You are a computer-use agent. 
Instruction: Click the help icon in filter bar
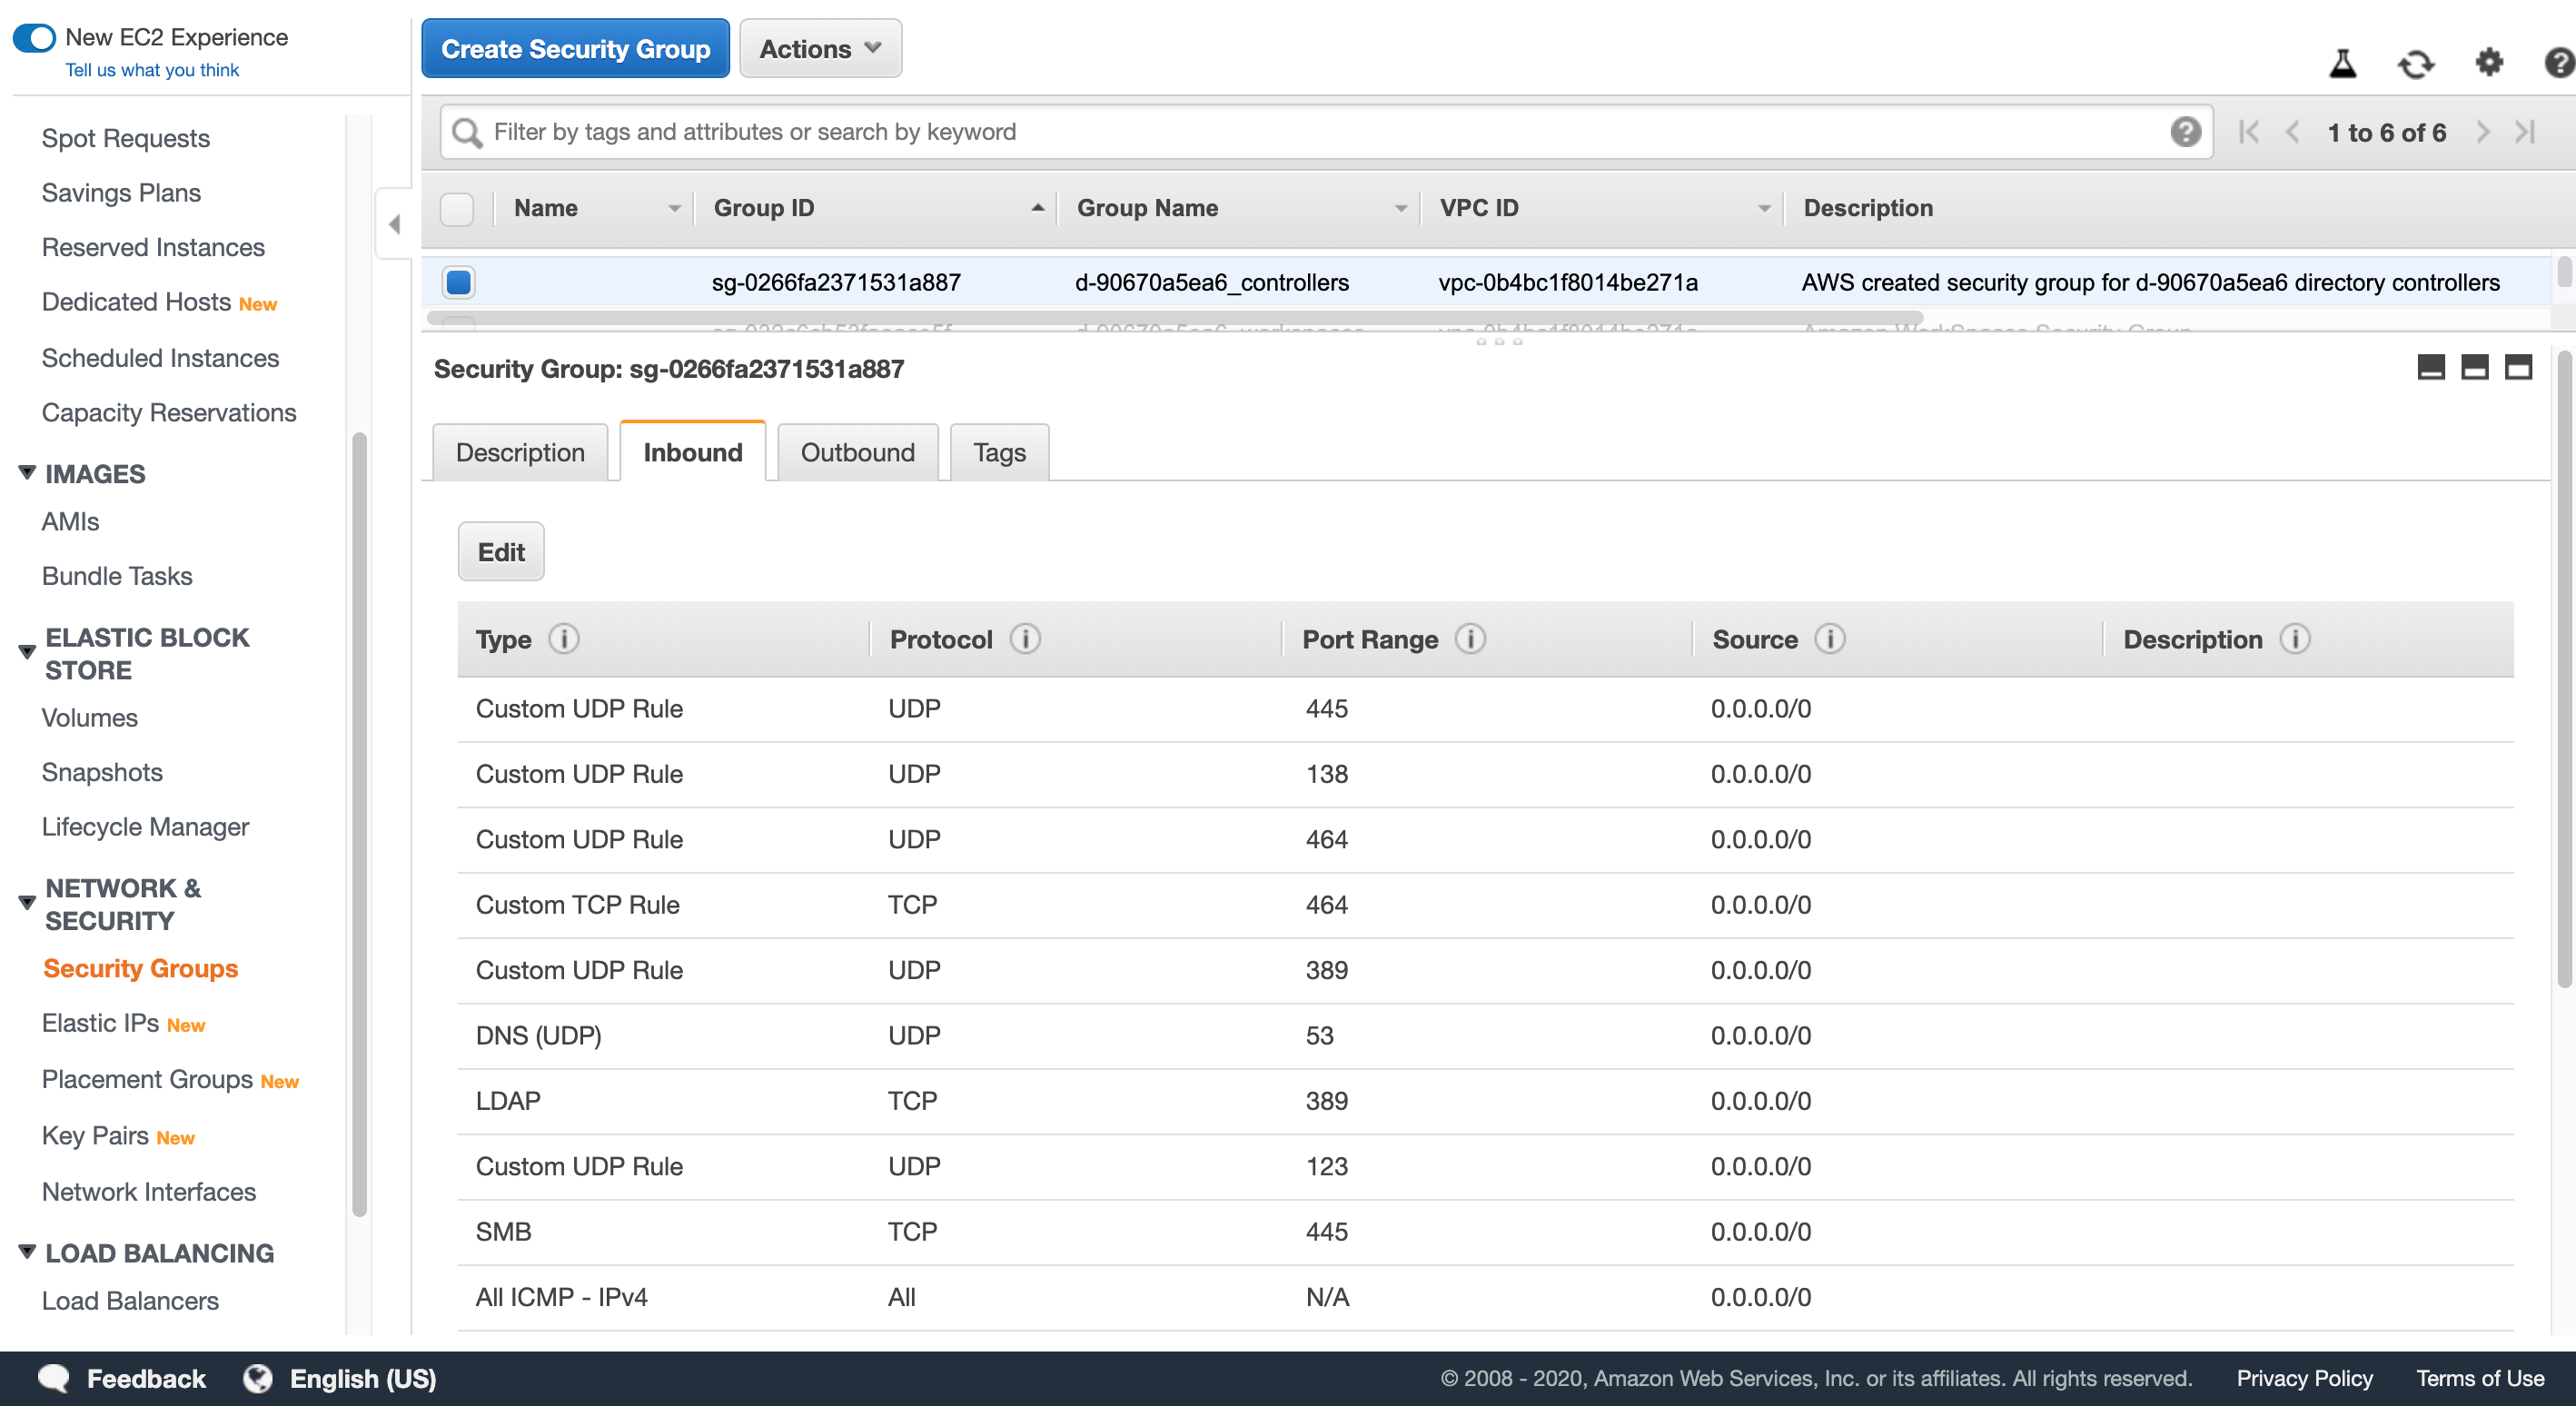pos(2185,132)
